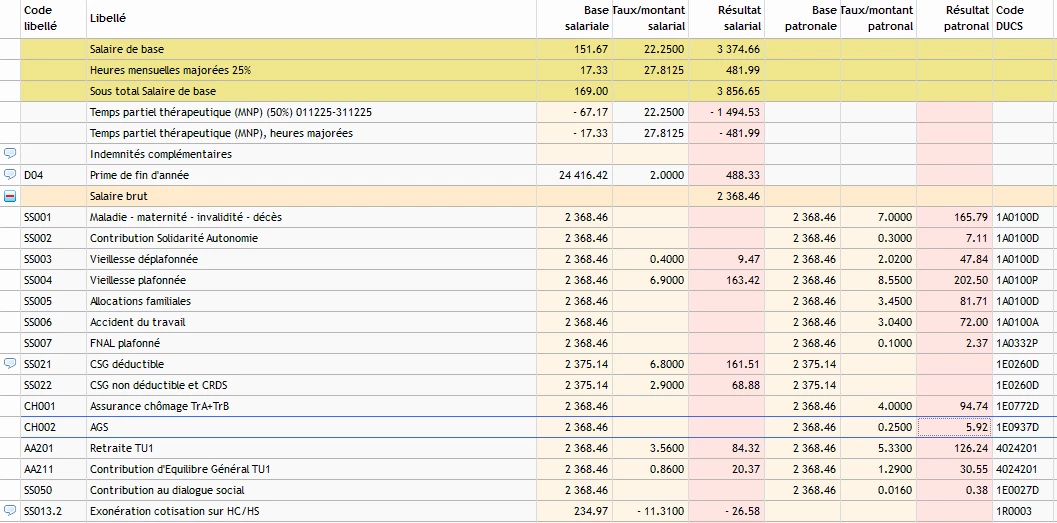Click Retraite TU1 employer rate 5.3300
1057x523 pixels.
coord(879,448)
